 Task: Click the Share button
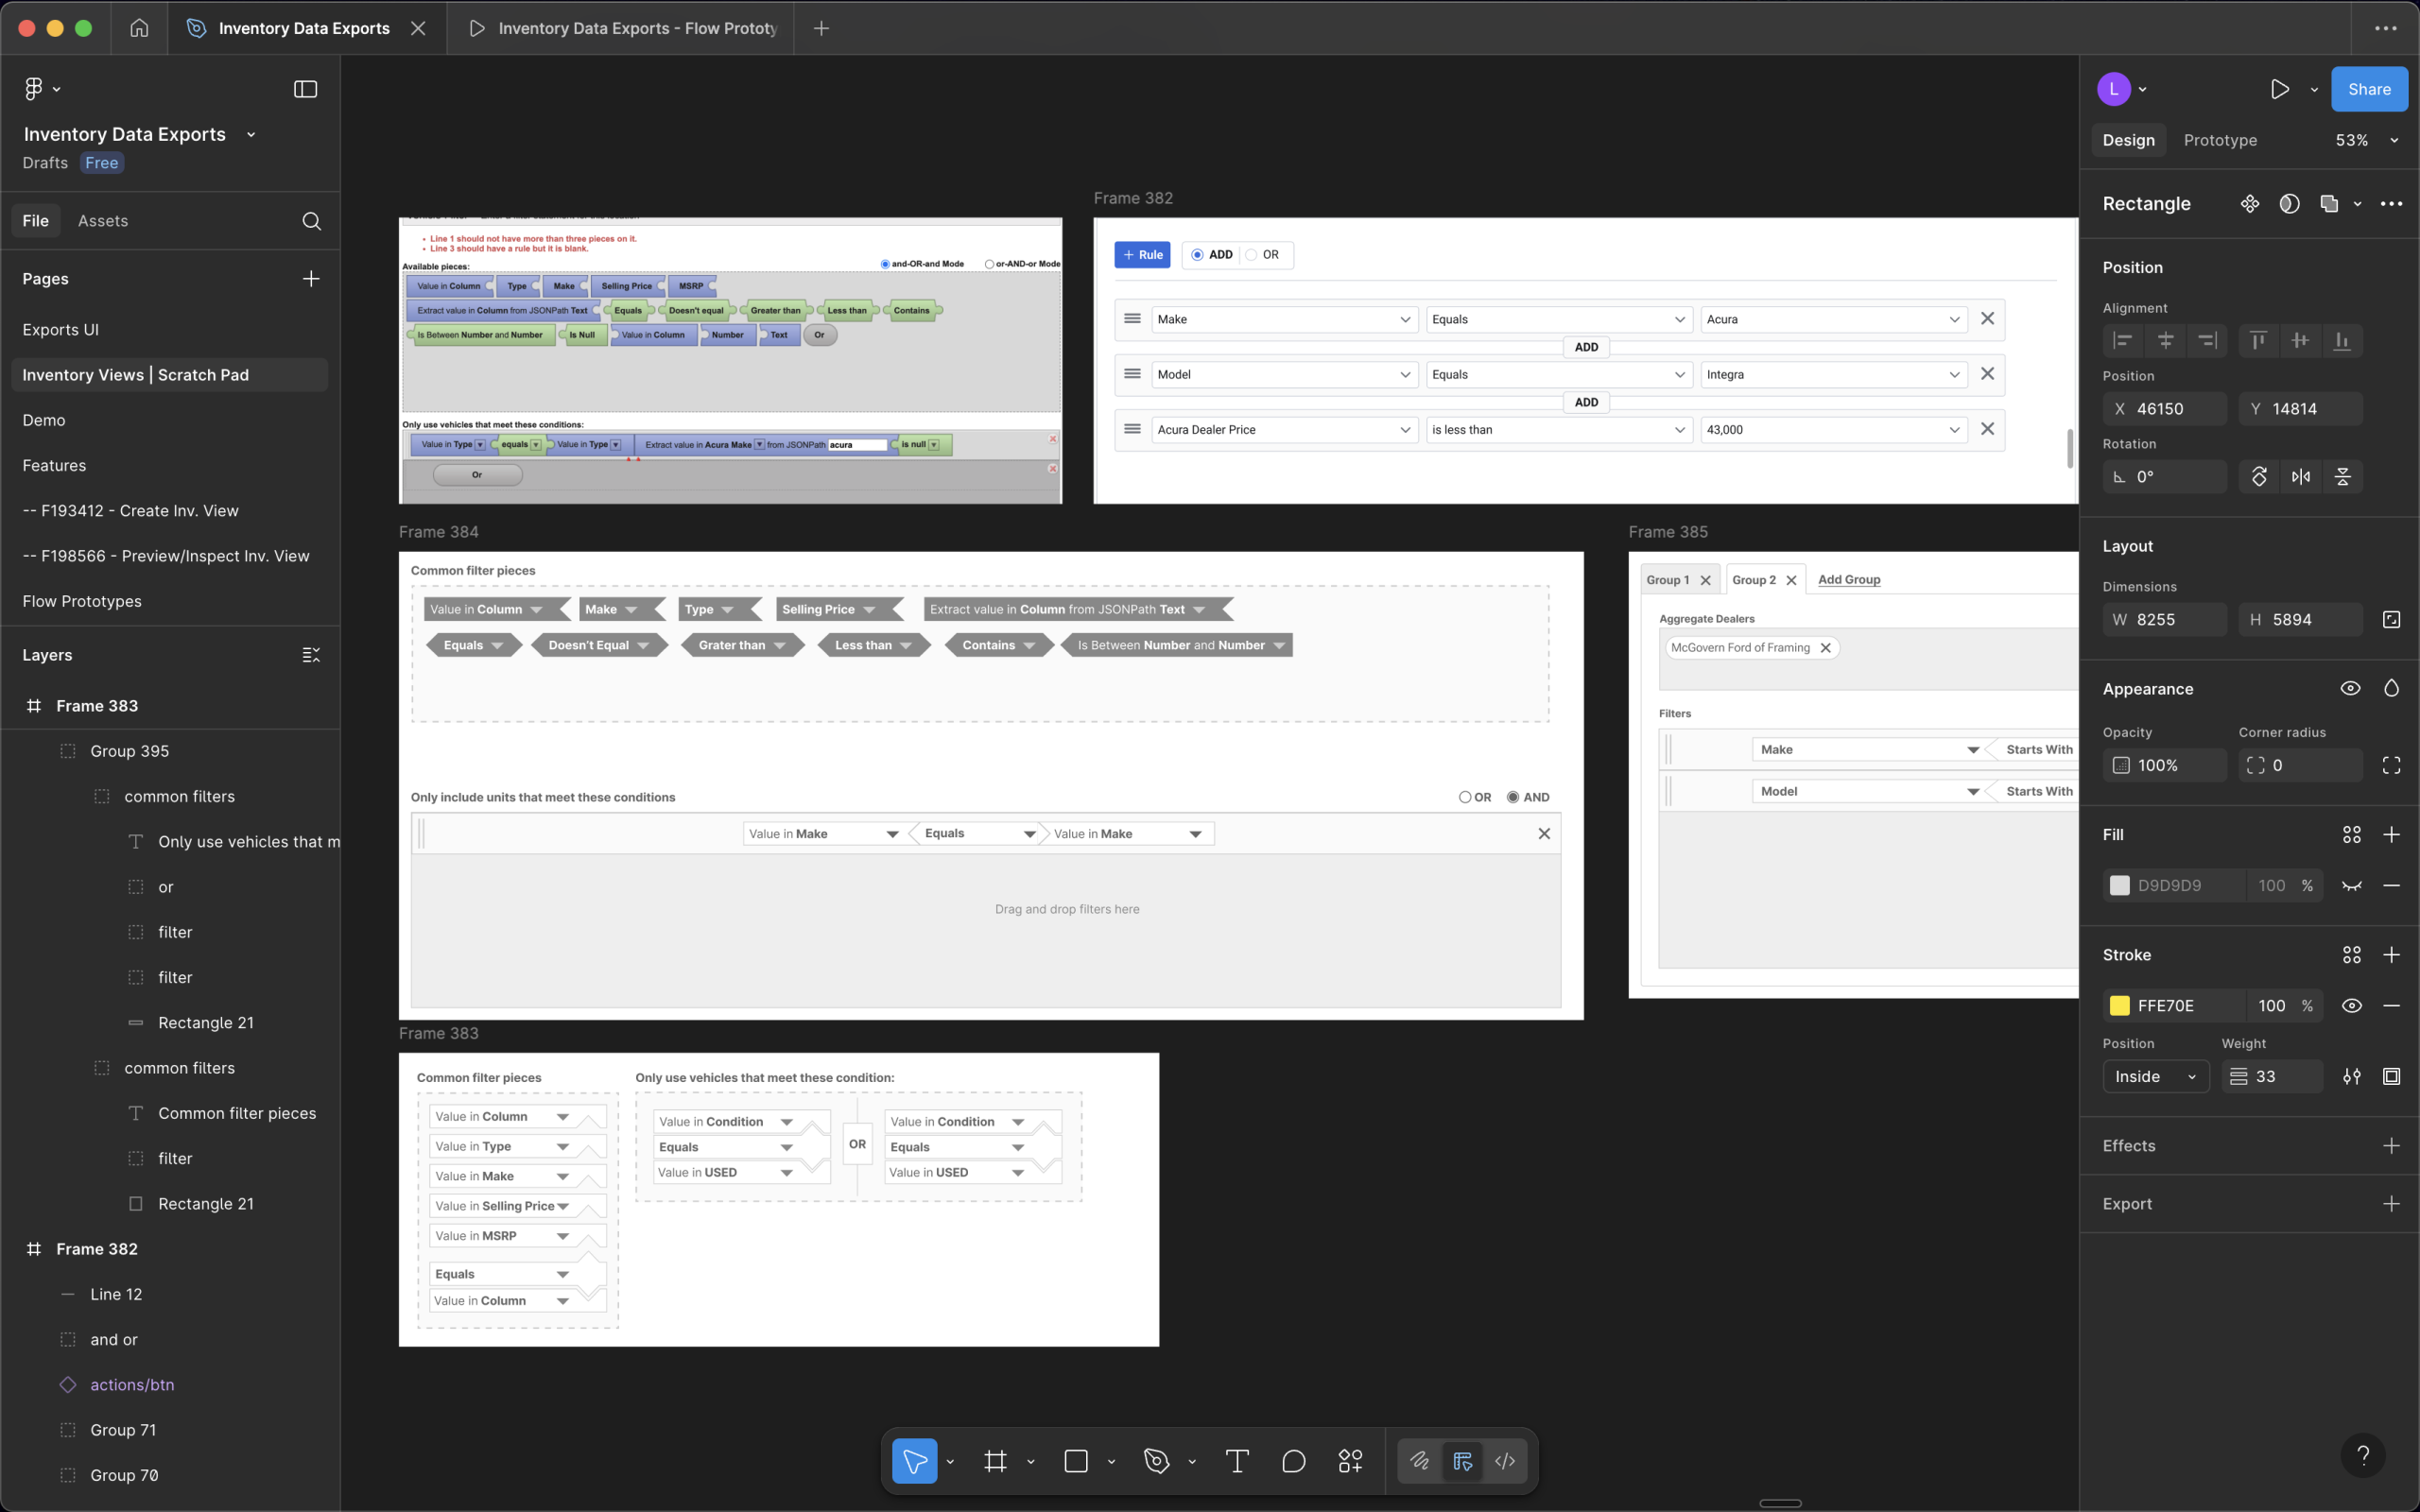[2369, 89]
